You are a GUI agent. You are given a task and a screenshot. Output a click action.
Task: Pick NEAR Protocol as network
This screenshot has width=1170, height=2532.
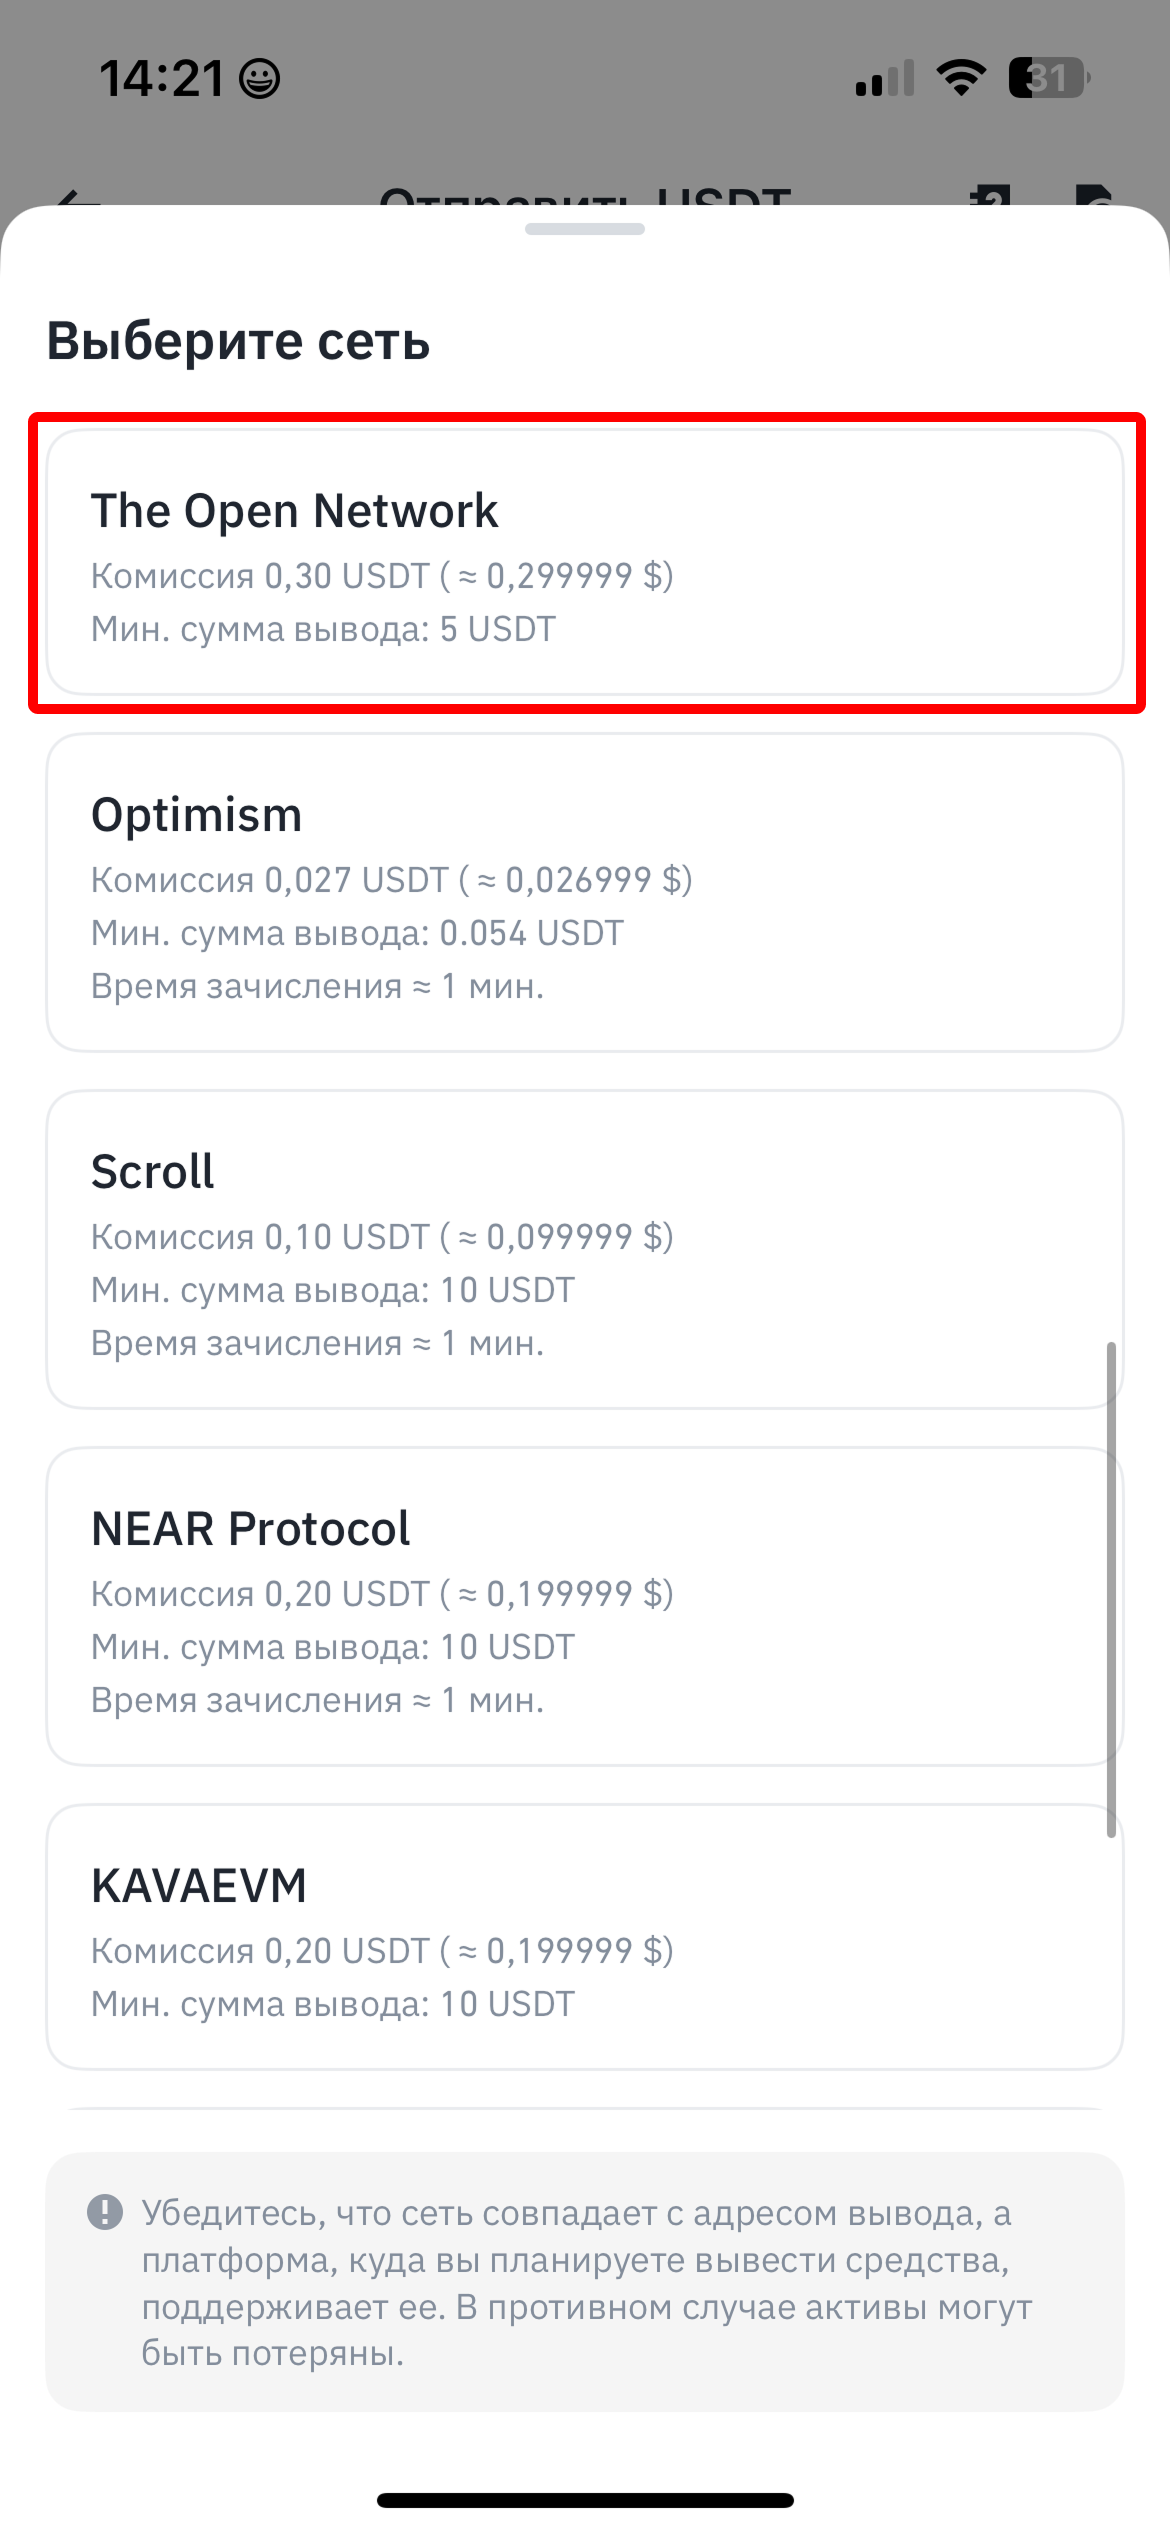click(x=585, y=1606)
